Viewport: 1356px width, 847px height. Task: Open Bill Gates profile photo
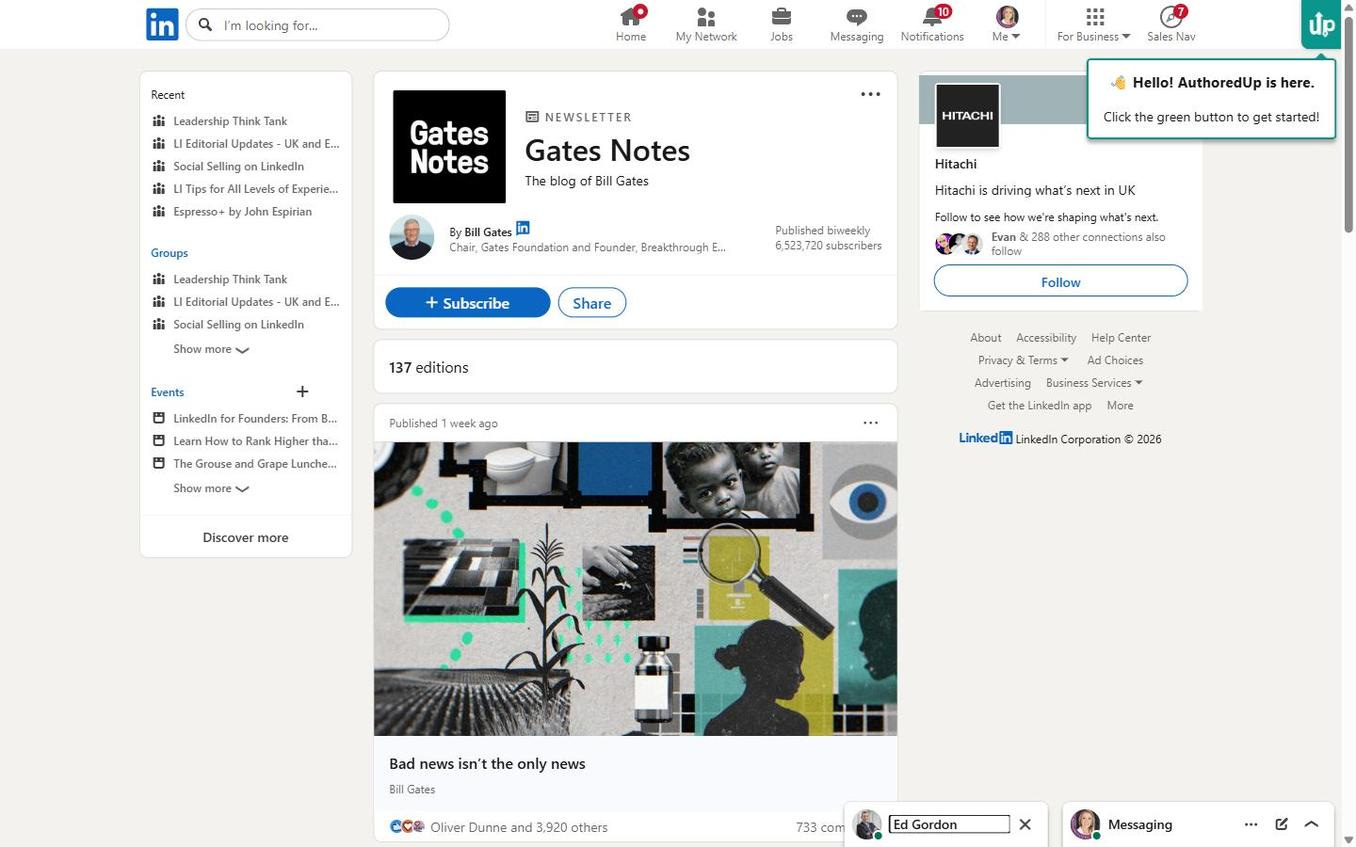(x=412, y=237)
